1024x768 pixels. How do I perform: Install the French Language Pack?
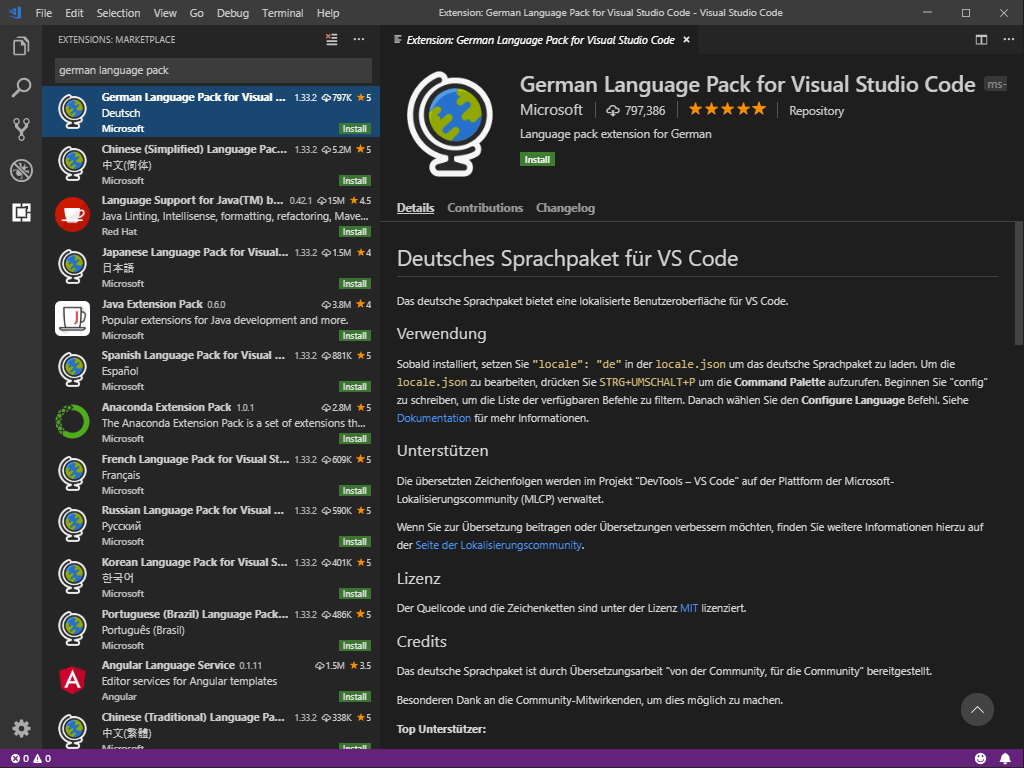click(x=355, y=490)
